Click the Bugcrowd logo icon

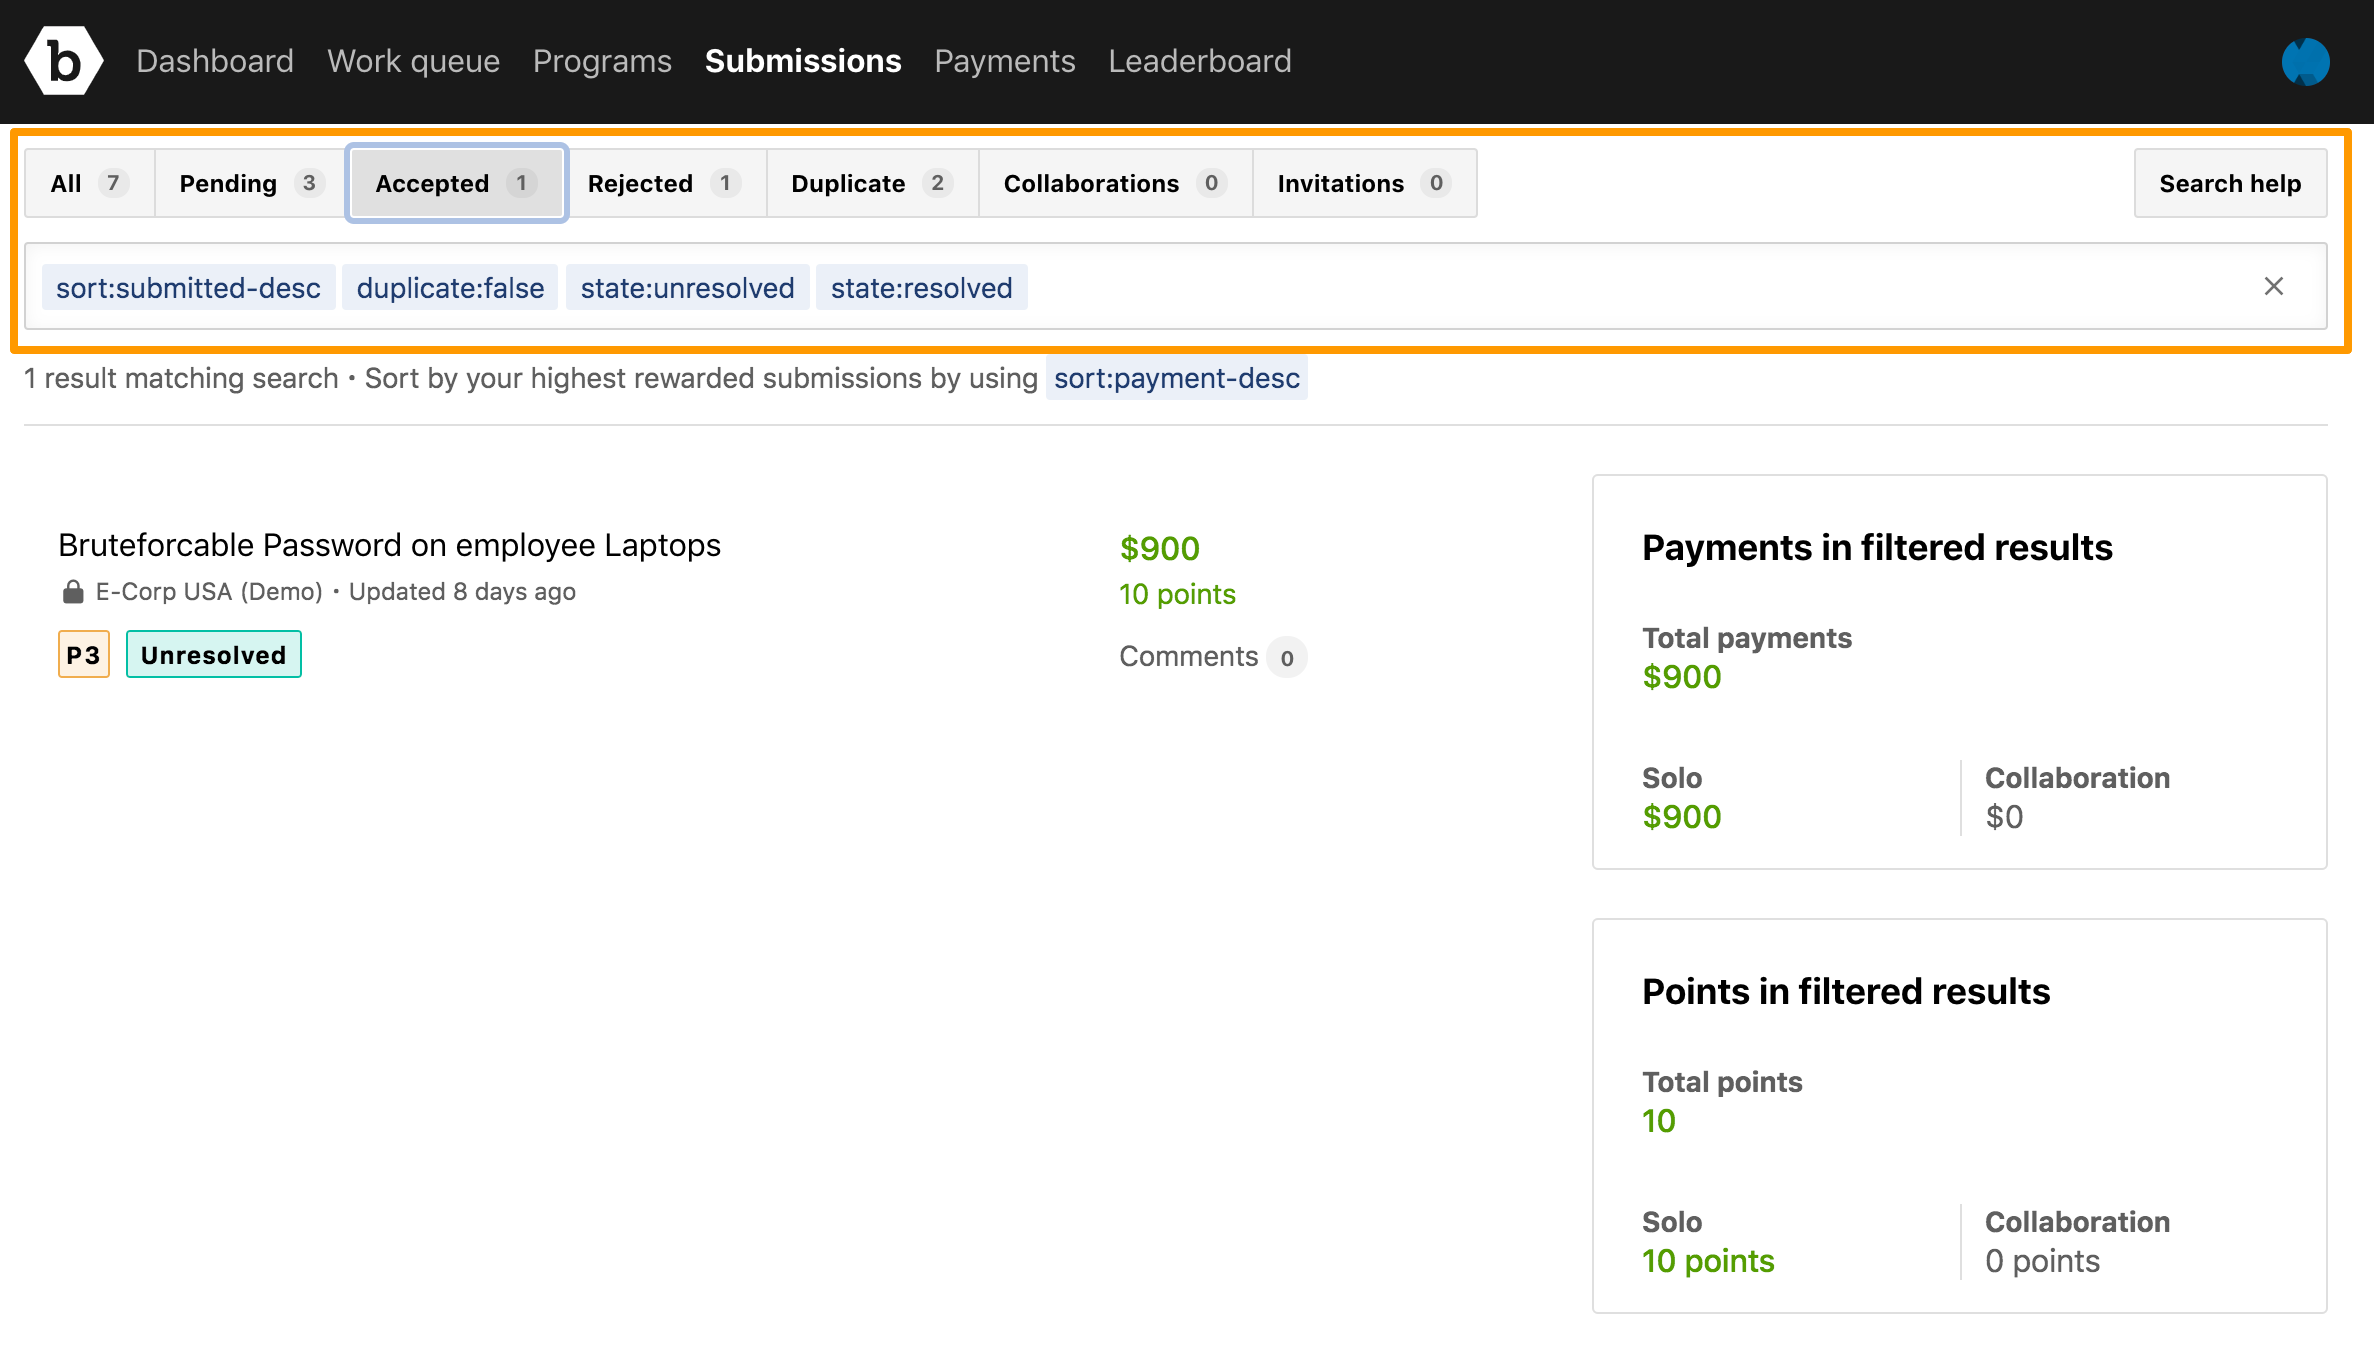63,61
